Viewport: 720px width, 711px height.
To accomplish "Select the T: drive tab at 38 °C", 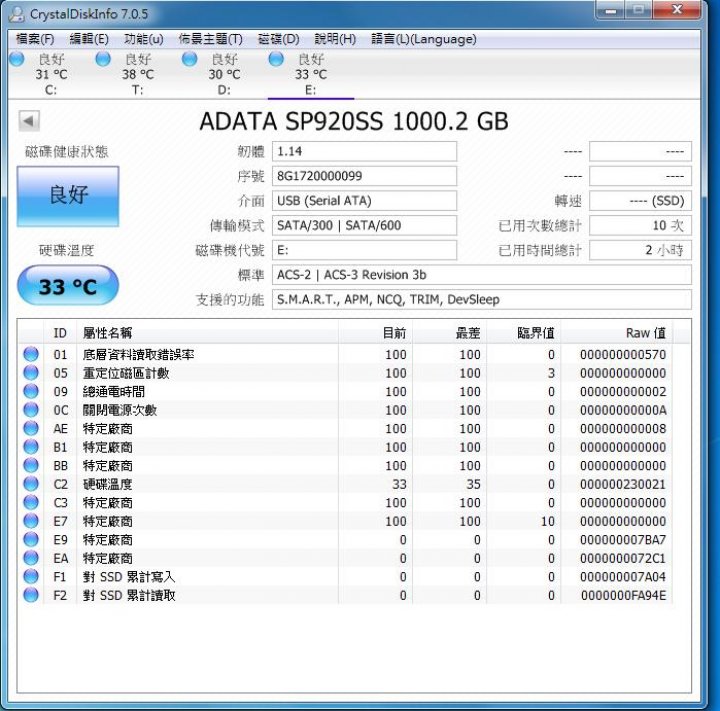I will click(x=138, y=74).
